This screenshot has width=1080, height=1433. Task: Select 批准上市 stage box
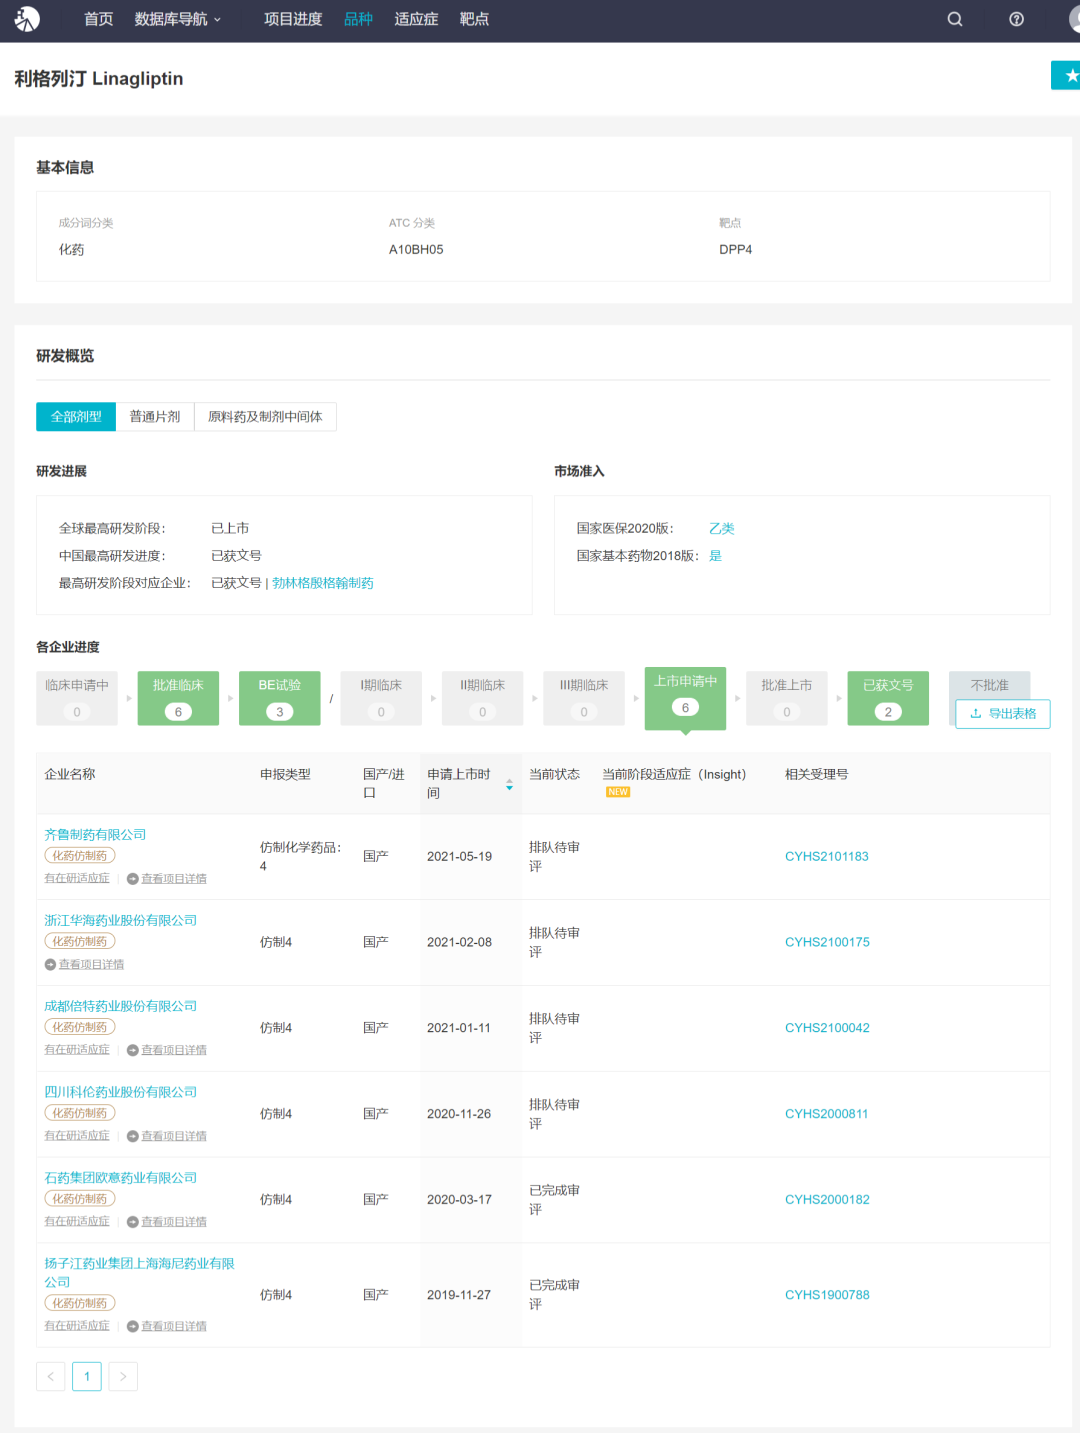[x=787, y=698]
